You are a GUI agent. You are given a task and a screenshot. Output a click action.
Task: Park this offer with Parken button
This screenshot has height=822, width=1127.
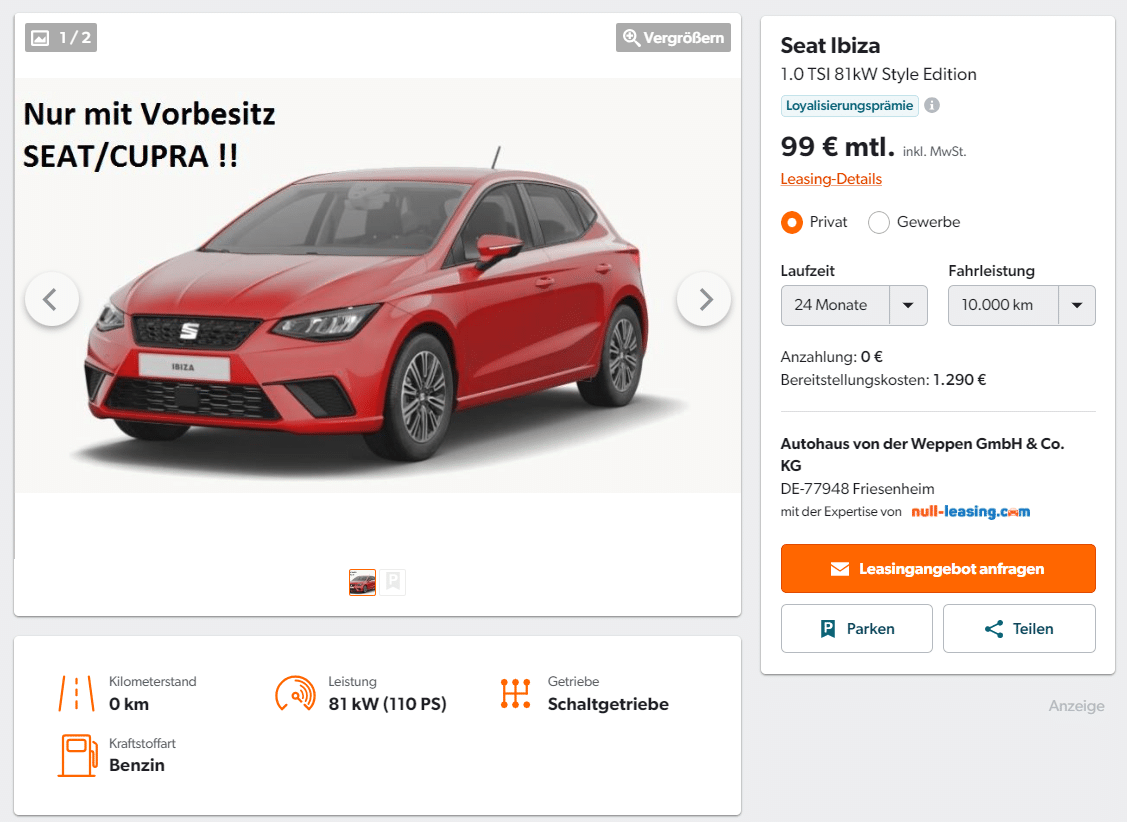click(857, 629)
